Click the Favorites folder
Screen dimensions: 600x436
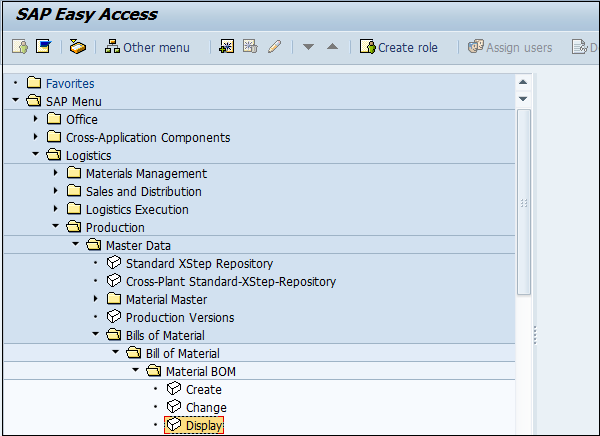70,83
